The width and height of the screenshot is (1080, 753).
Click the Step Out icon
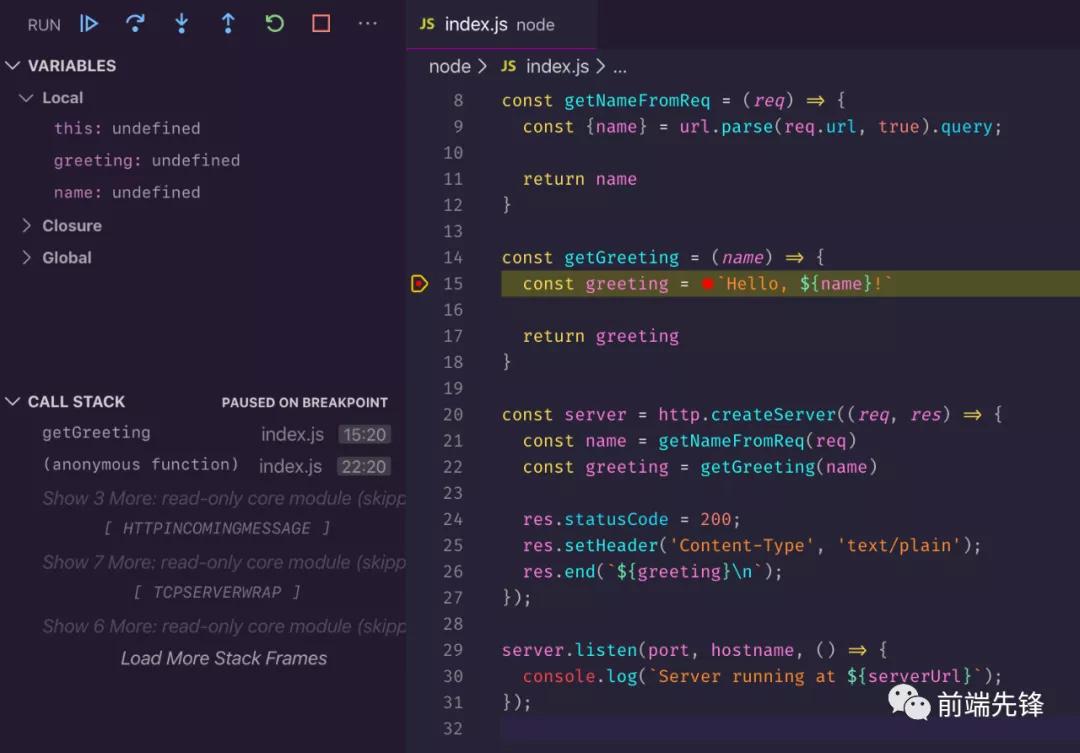(227, 23)
